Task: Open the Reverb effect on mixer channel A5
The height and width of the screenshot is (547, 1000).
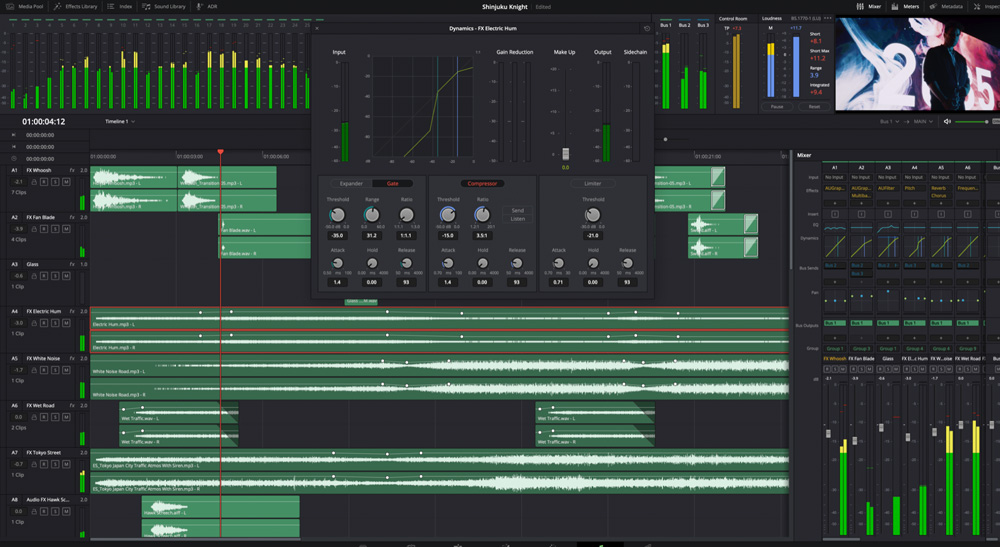Action: (x=941, y=189)
